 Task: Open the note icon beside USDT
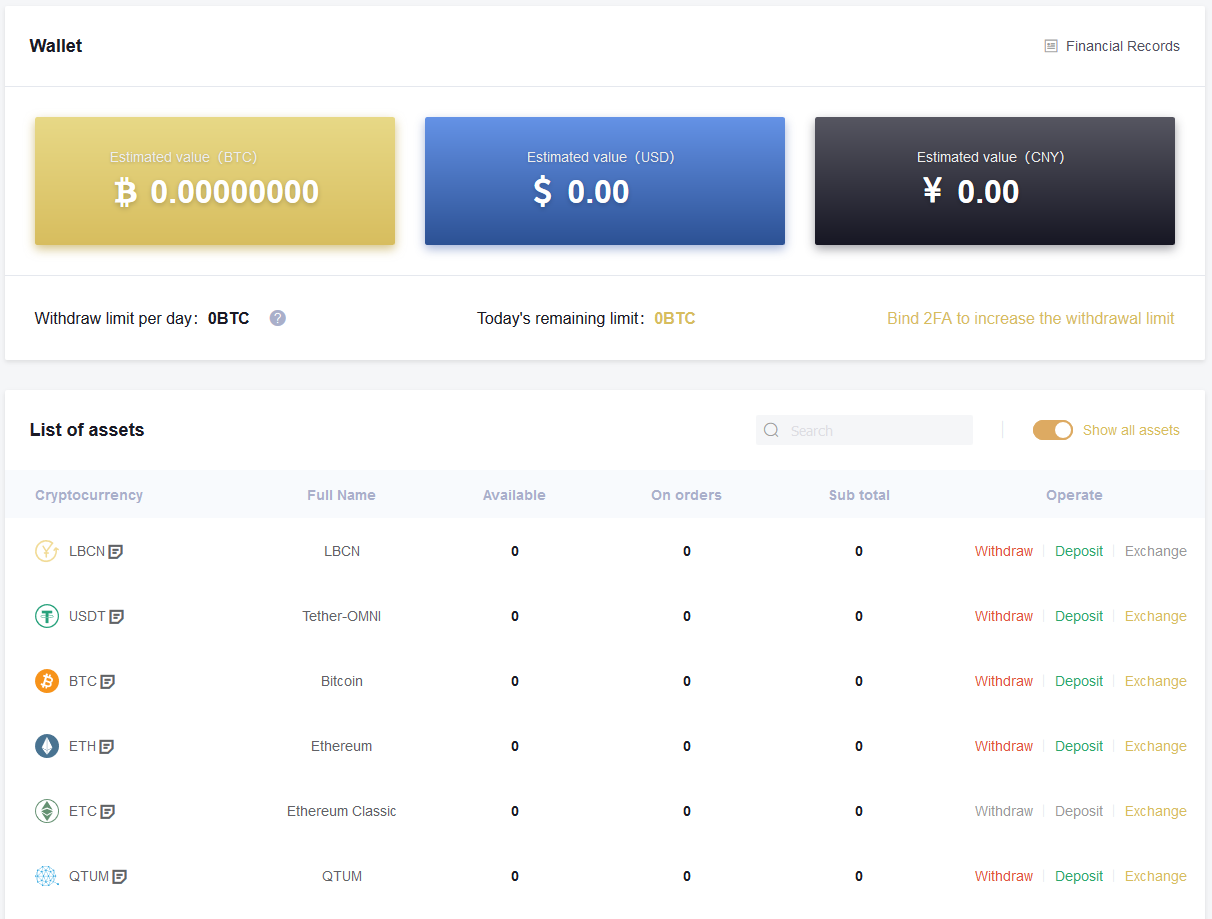pyautogui.click(x=117, y=617)
